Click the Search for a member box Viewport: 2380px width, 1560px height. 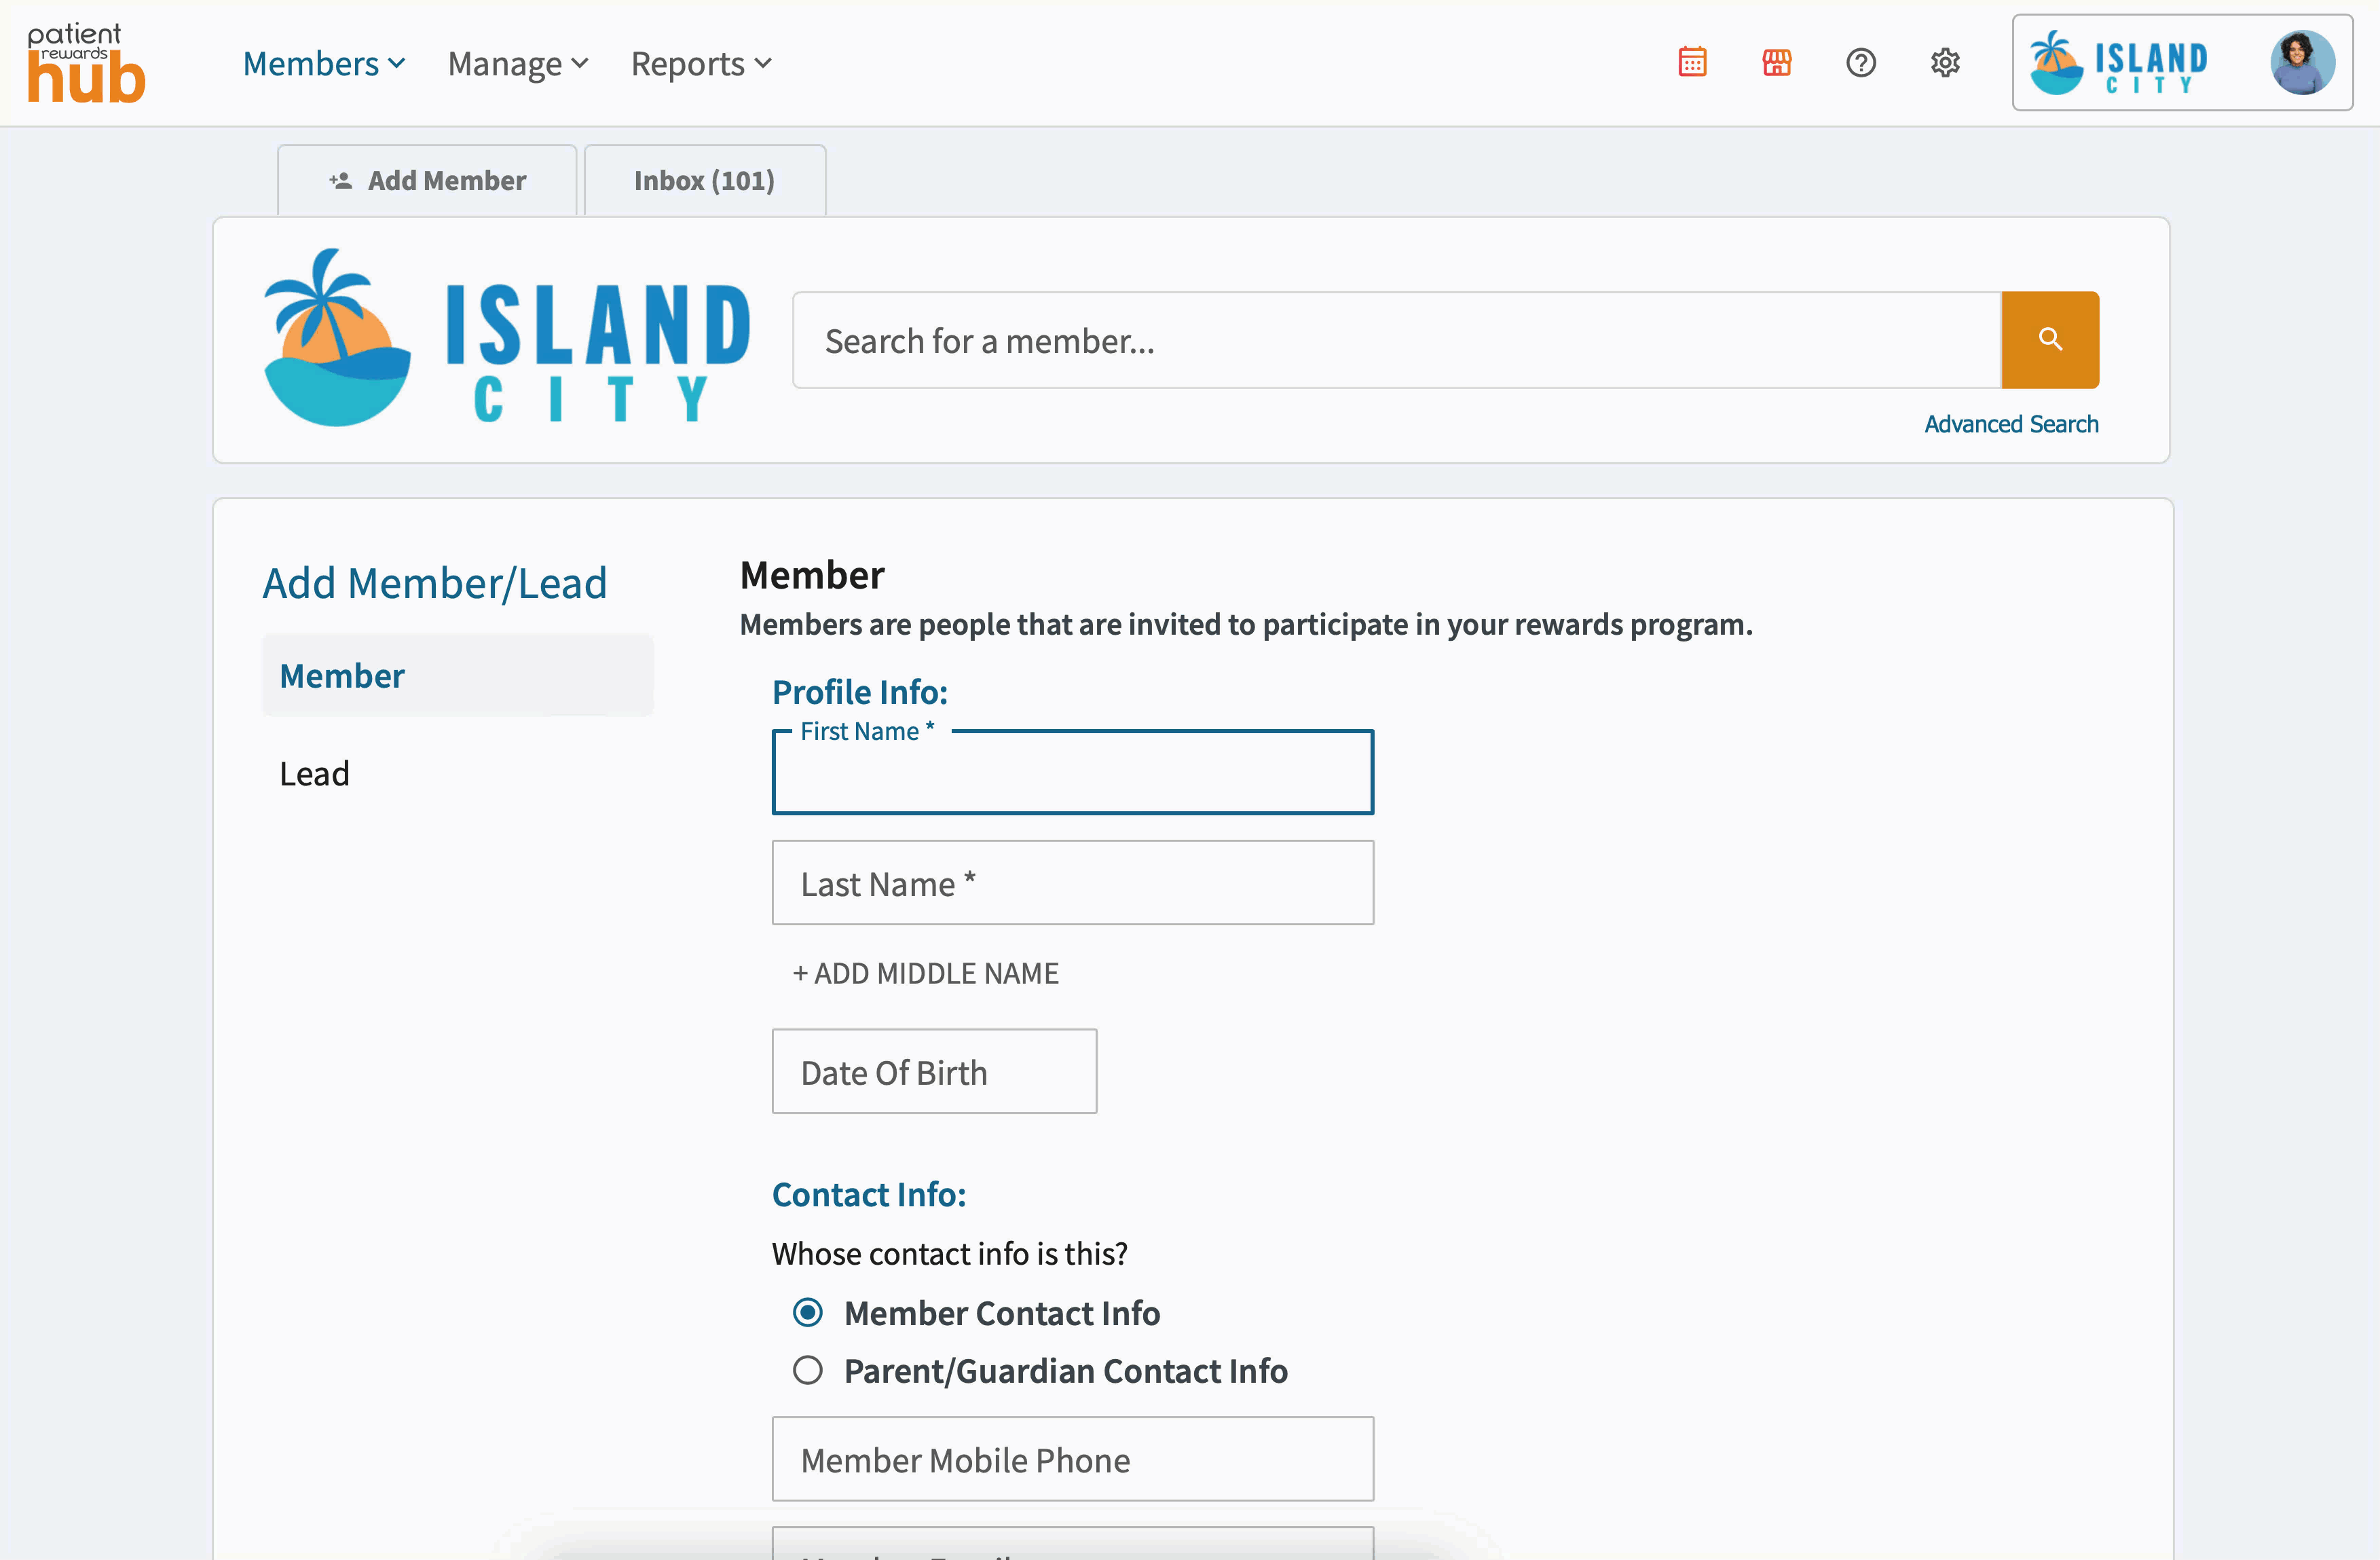(1396, 341)
